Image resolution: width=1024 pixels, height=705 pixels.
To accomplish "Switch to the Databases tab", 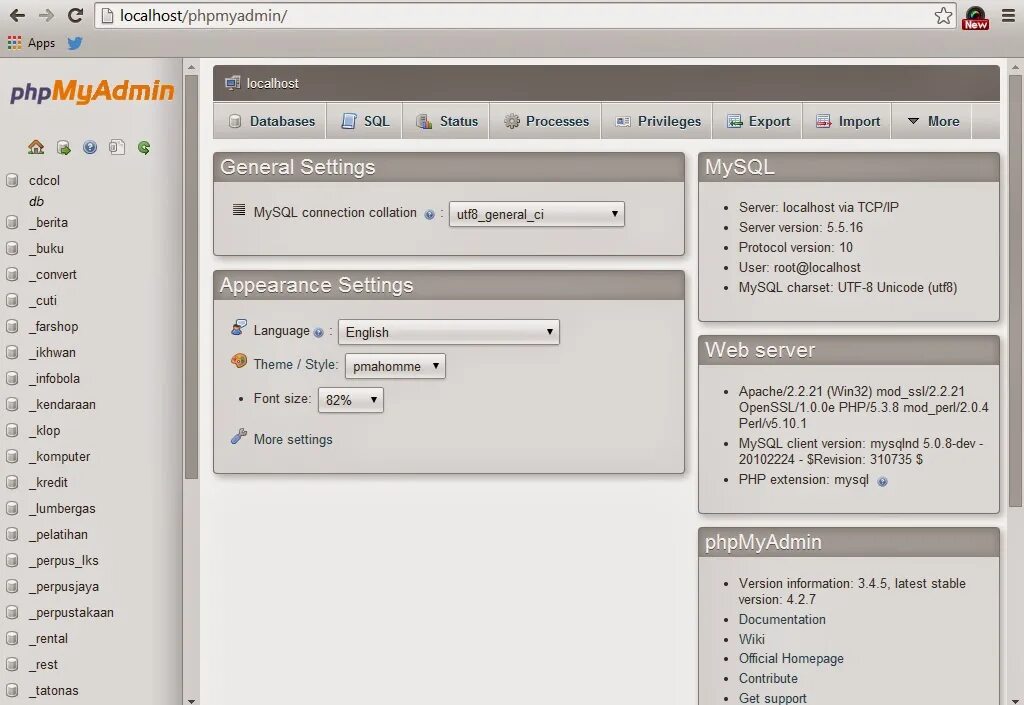I will (271, 121).
